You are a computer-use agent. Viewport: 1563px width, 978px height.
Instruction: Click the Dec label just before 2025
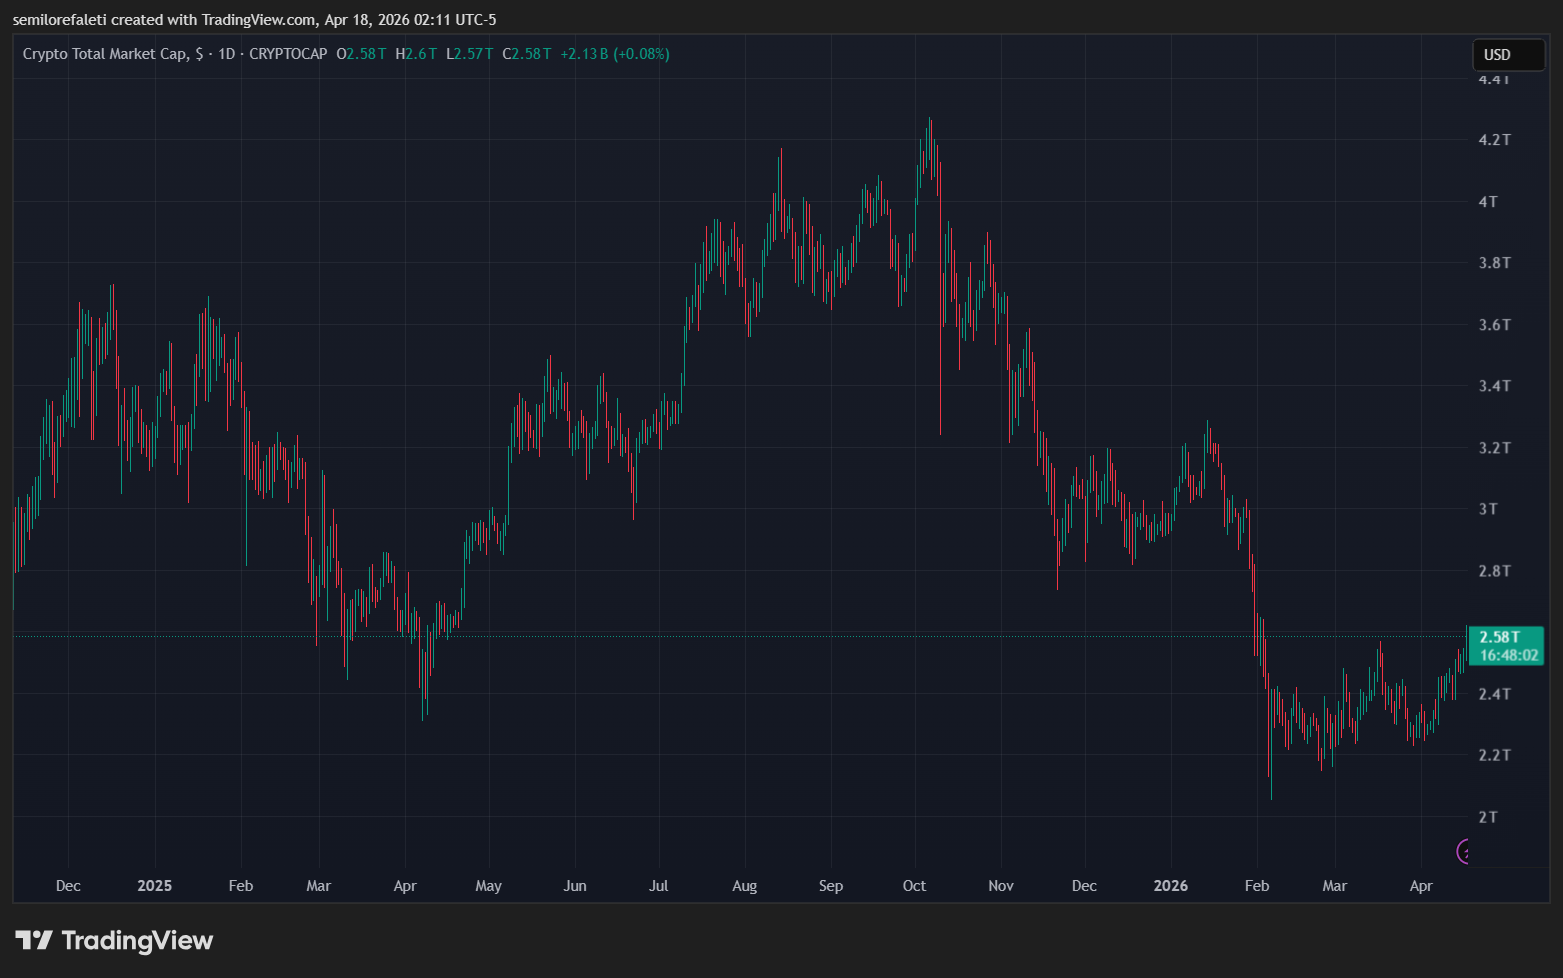[x=68, y=886]
